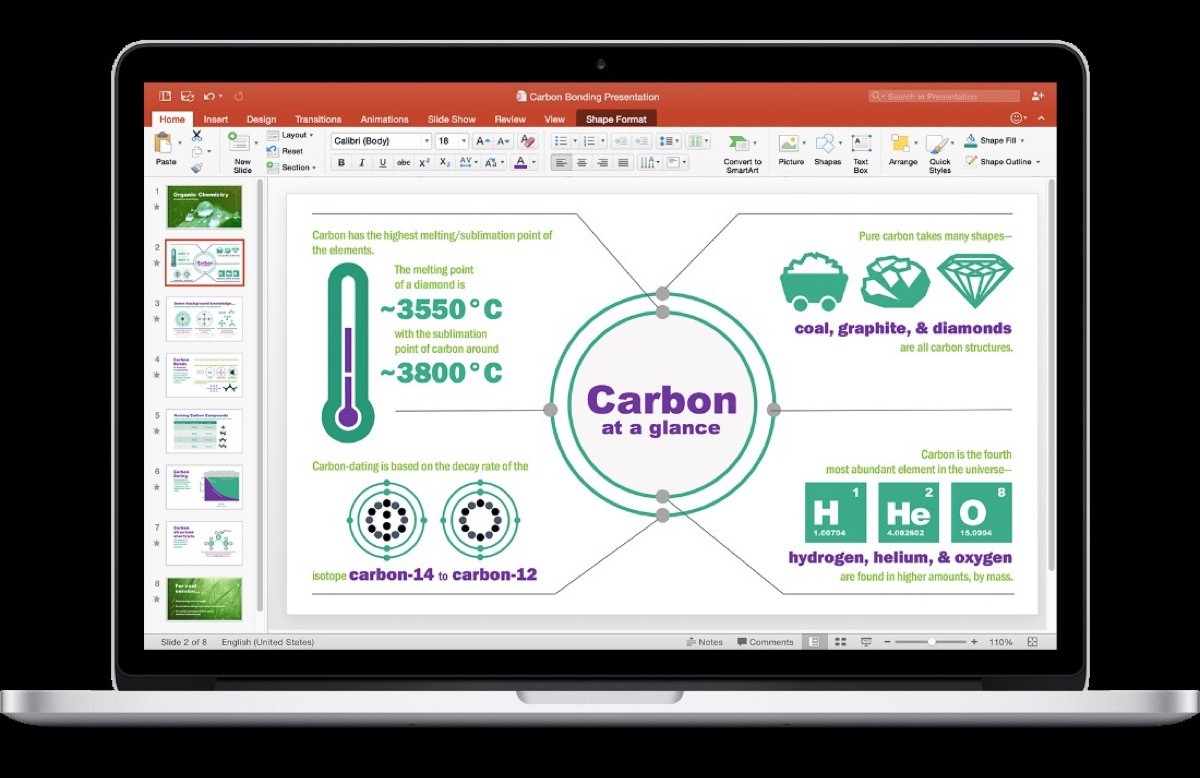Click the Format Painter brush icon

[x=197, y=168]
